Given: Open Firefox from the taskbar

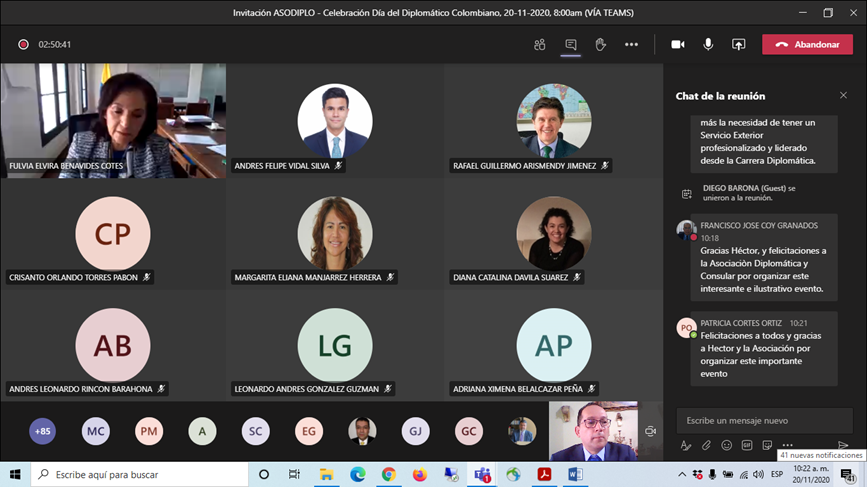Looking at the screenshot, I should pyautogui.click(x=420, y=475).
